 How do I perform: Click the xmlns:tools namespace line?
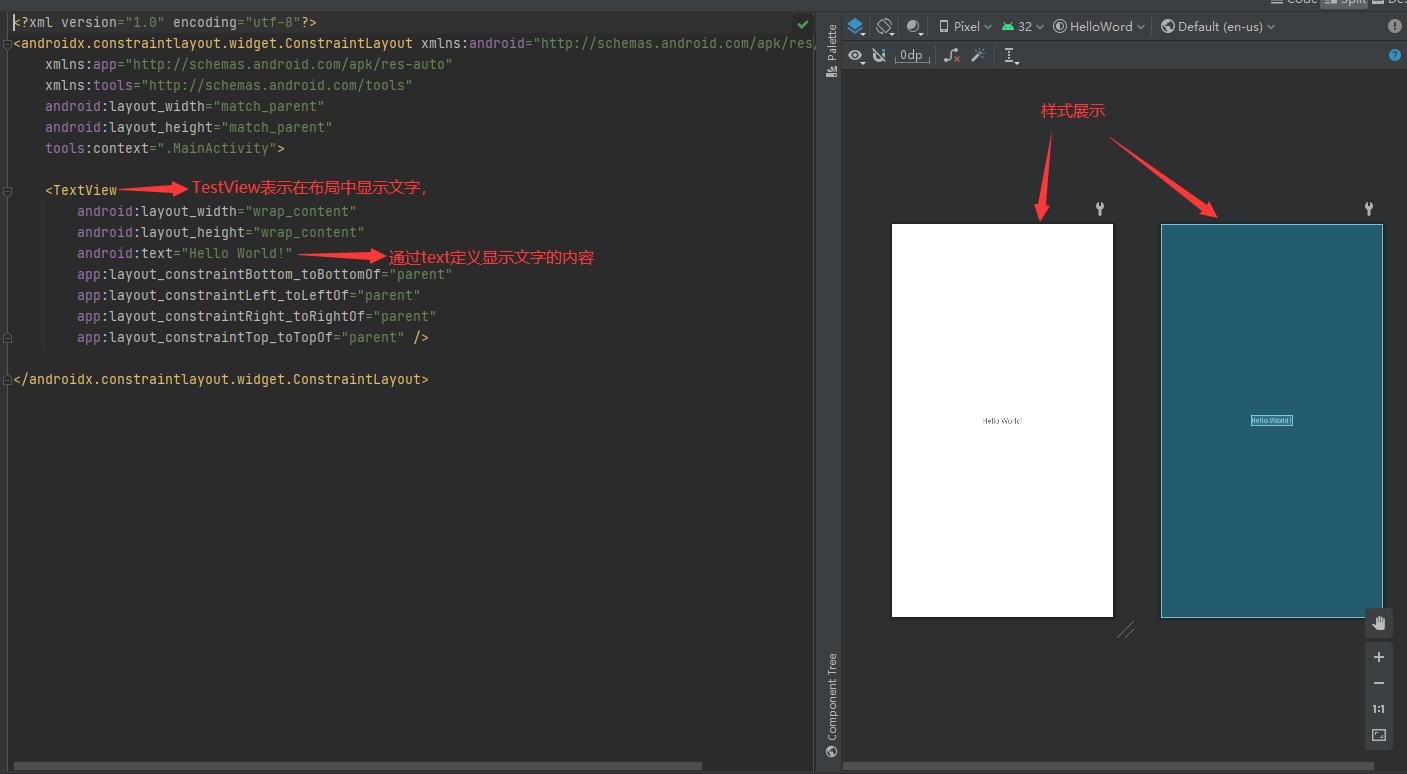[229, 85]
